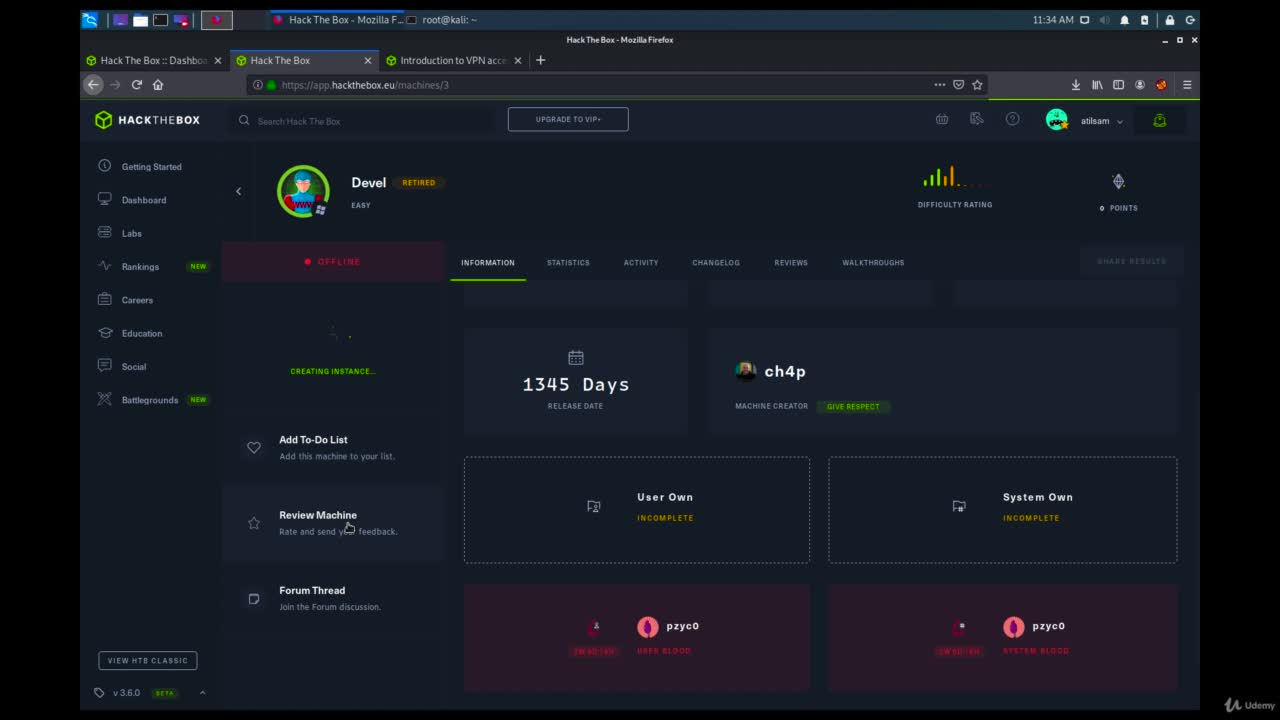Select the Activity tab
1280x720 pixels.
(x=641, y=263)
